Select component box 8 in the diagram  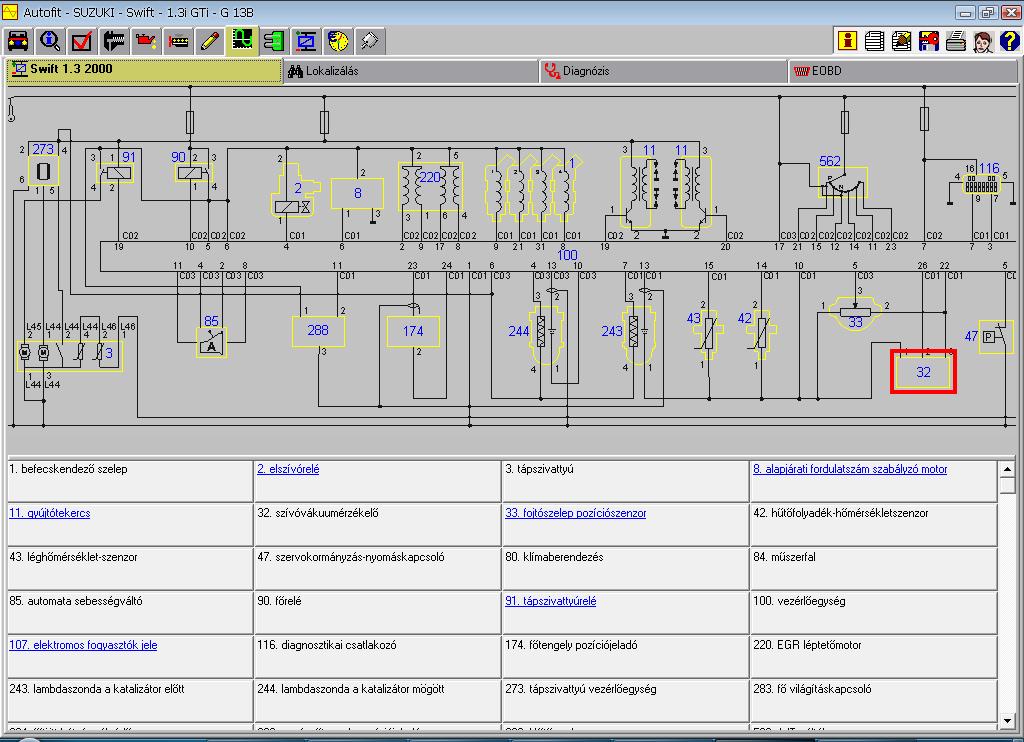pyautogui.click(x=357, y=193)
